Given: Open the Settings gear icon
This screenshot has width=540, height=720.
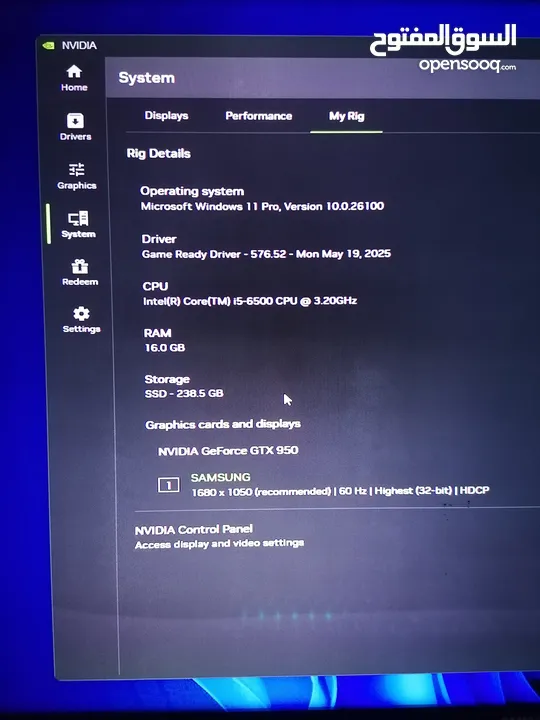Looking at the screenshot, I should [x=81, y=314].
